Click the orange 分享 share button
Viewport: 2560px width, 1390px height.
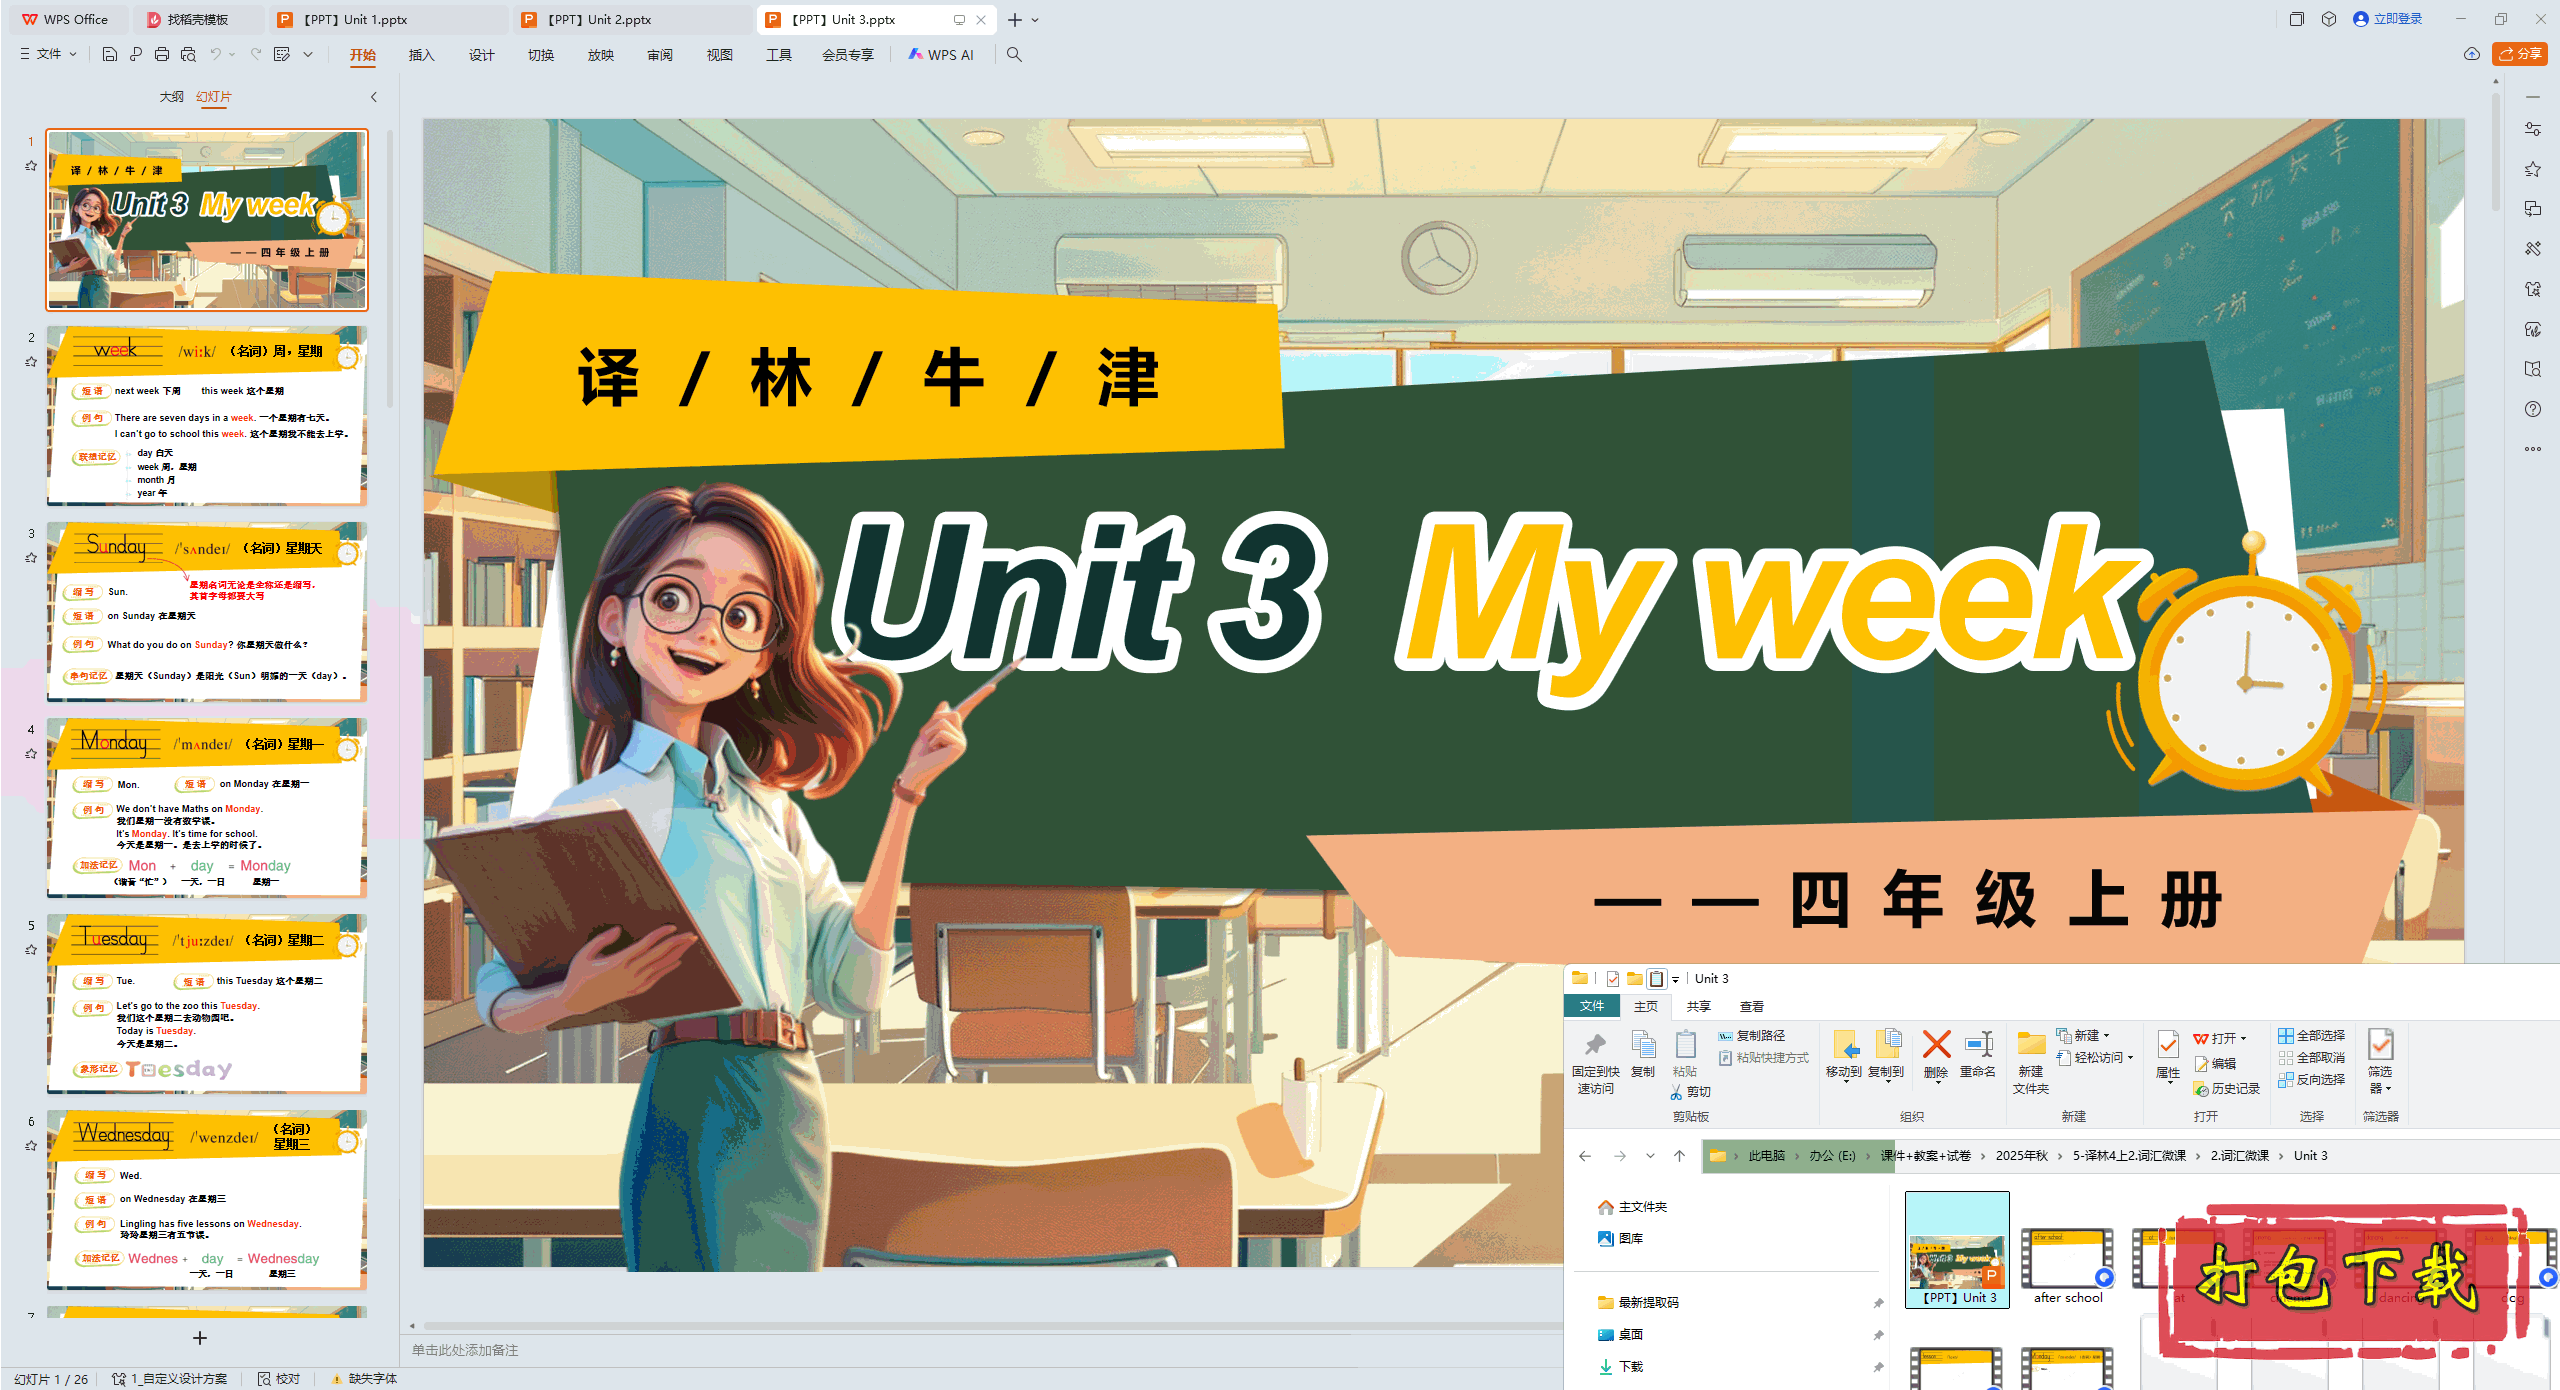click(2519, 54)
